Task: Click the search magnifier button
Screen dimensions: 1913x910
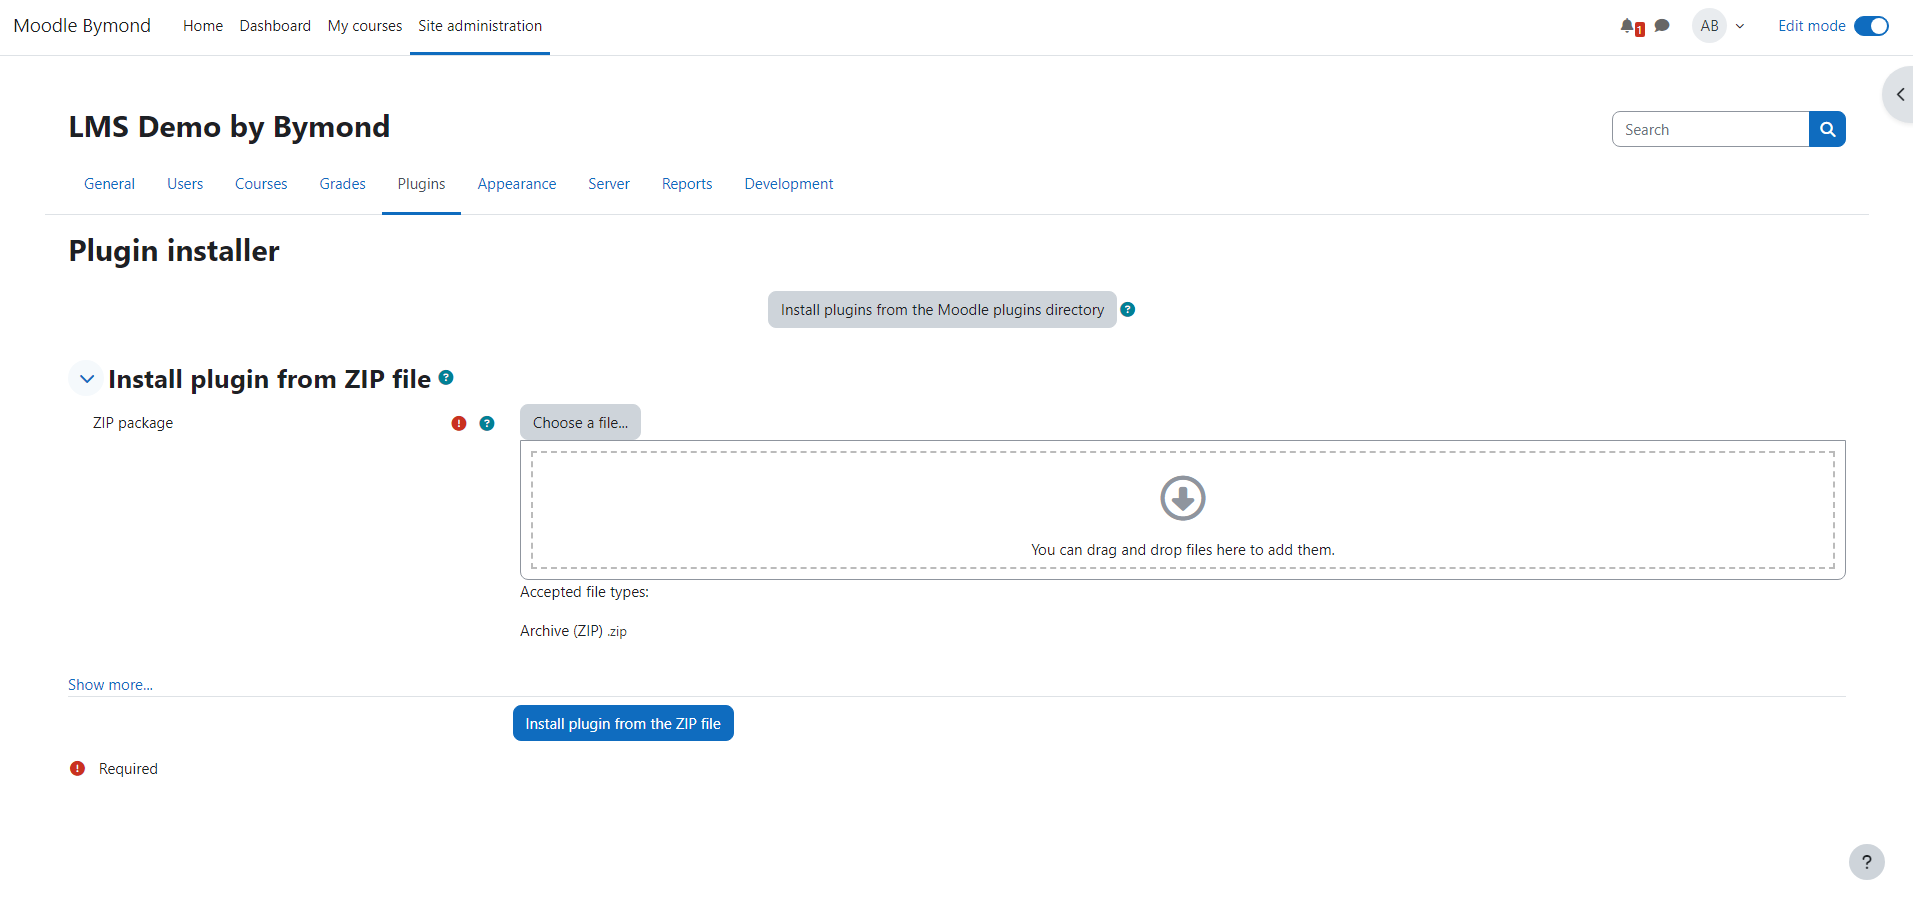Action: [x=1827, y=129]
